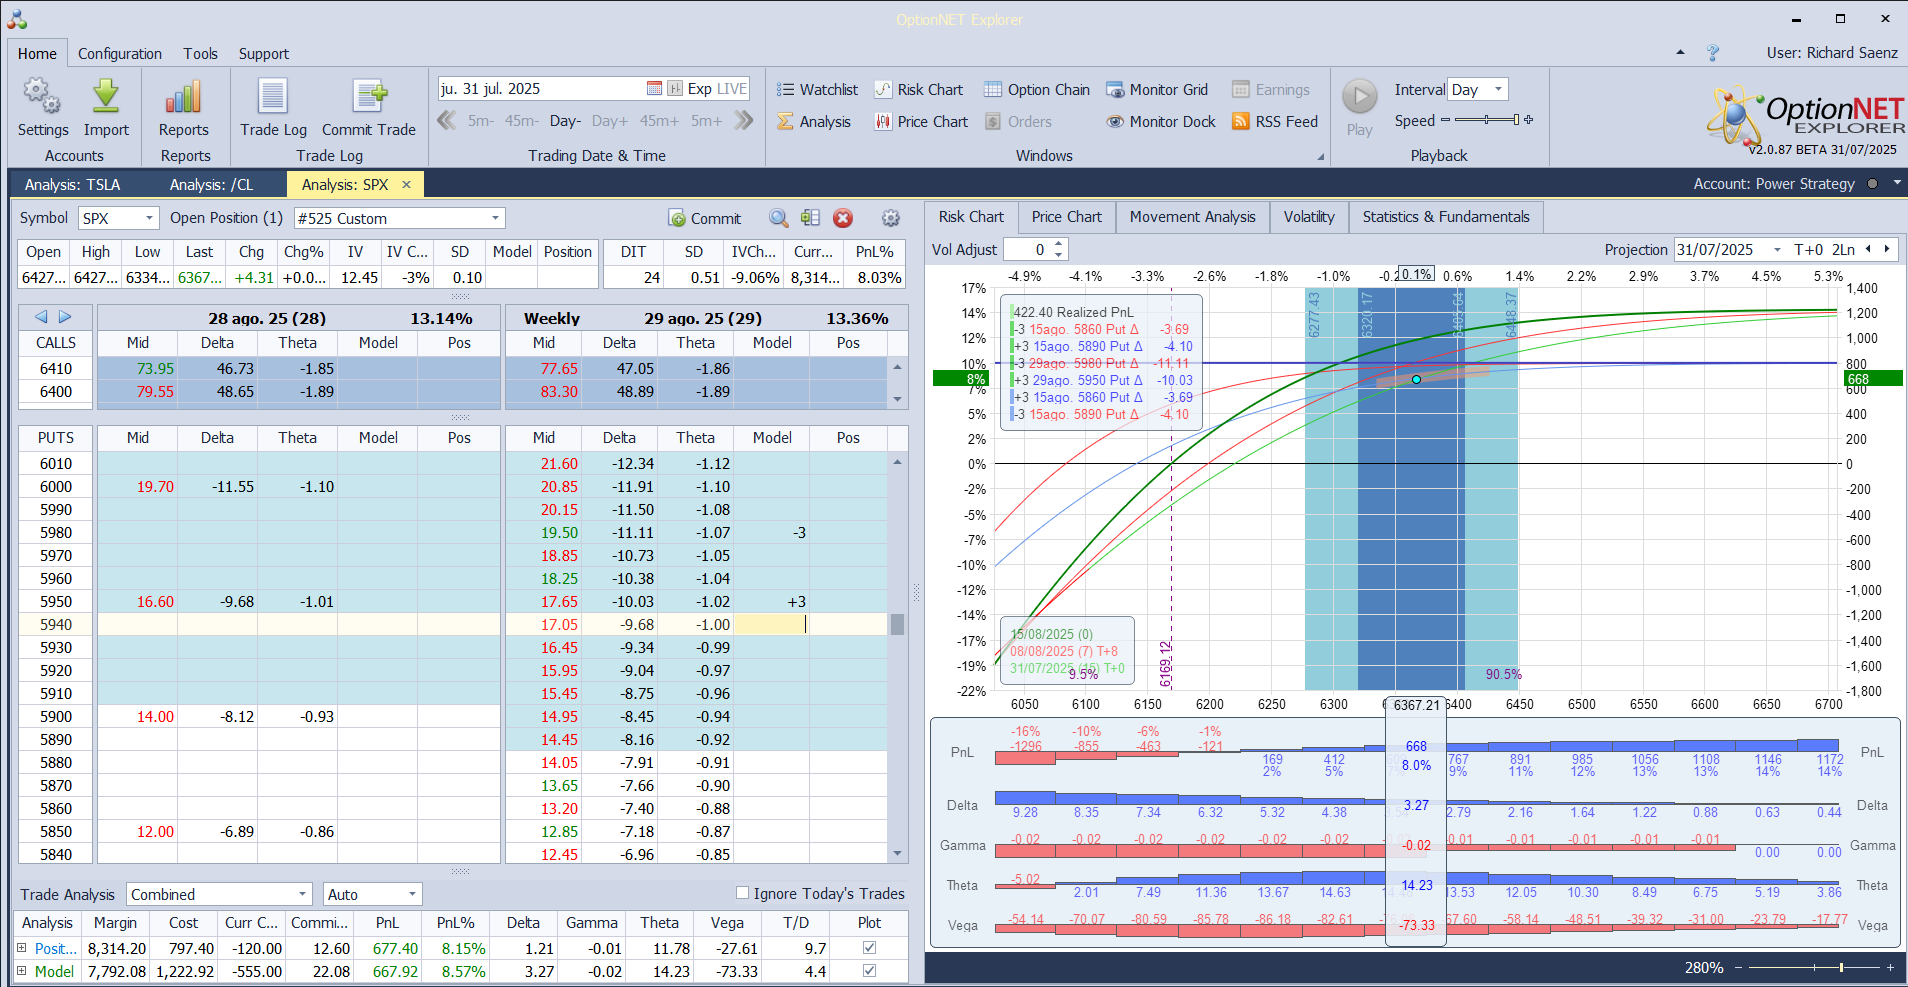Click the Day- step button

565,121
